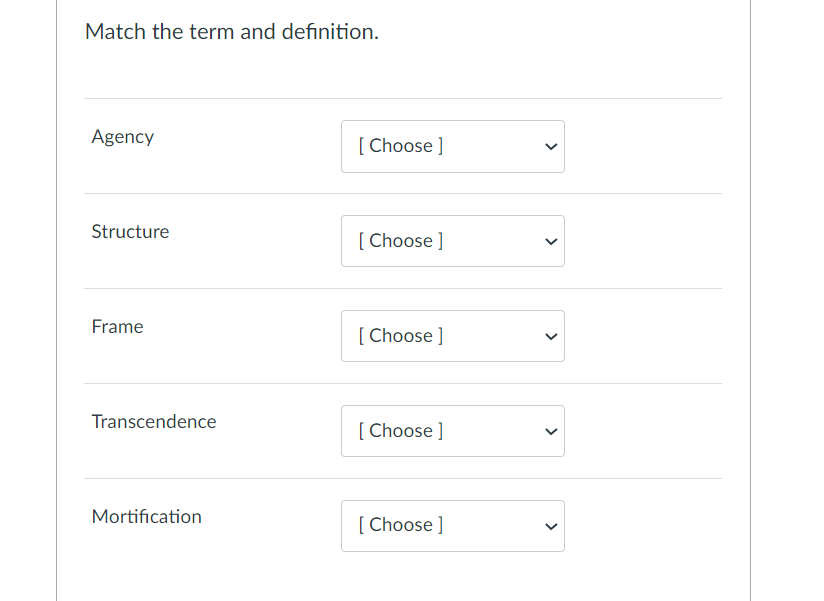824x601 pixels.
Task: Click the chevron arrow in the Transcendence dropdown
Action: coord(549,431)
